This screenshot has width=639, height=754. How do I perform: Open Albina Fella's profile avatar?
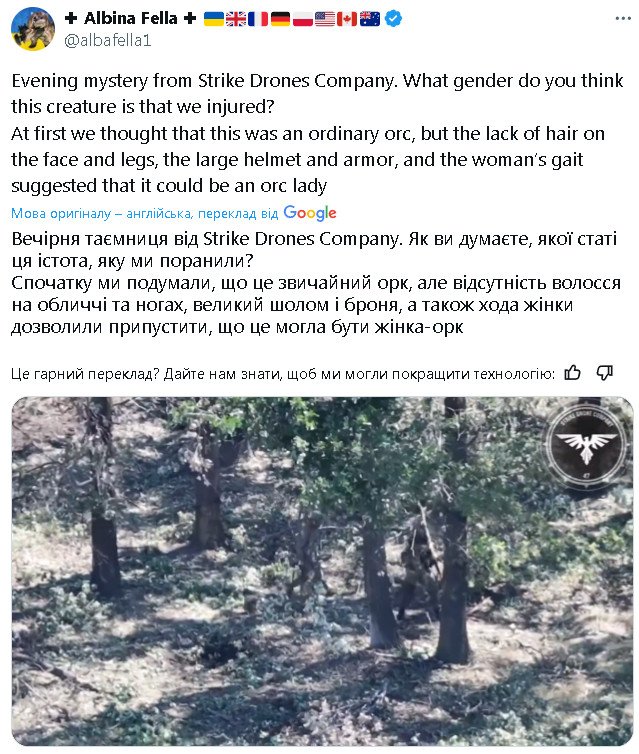[x=33, y=28]
